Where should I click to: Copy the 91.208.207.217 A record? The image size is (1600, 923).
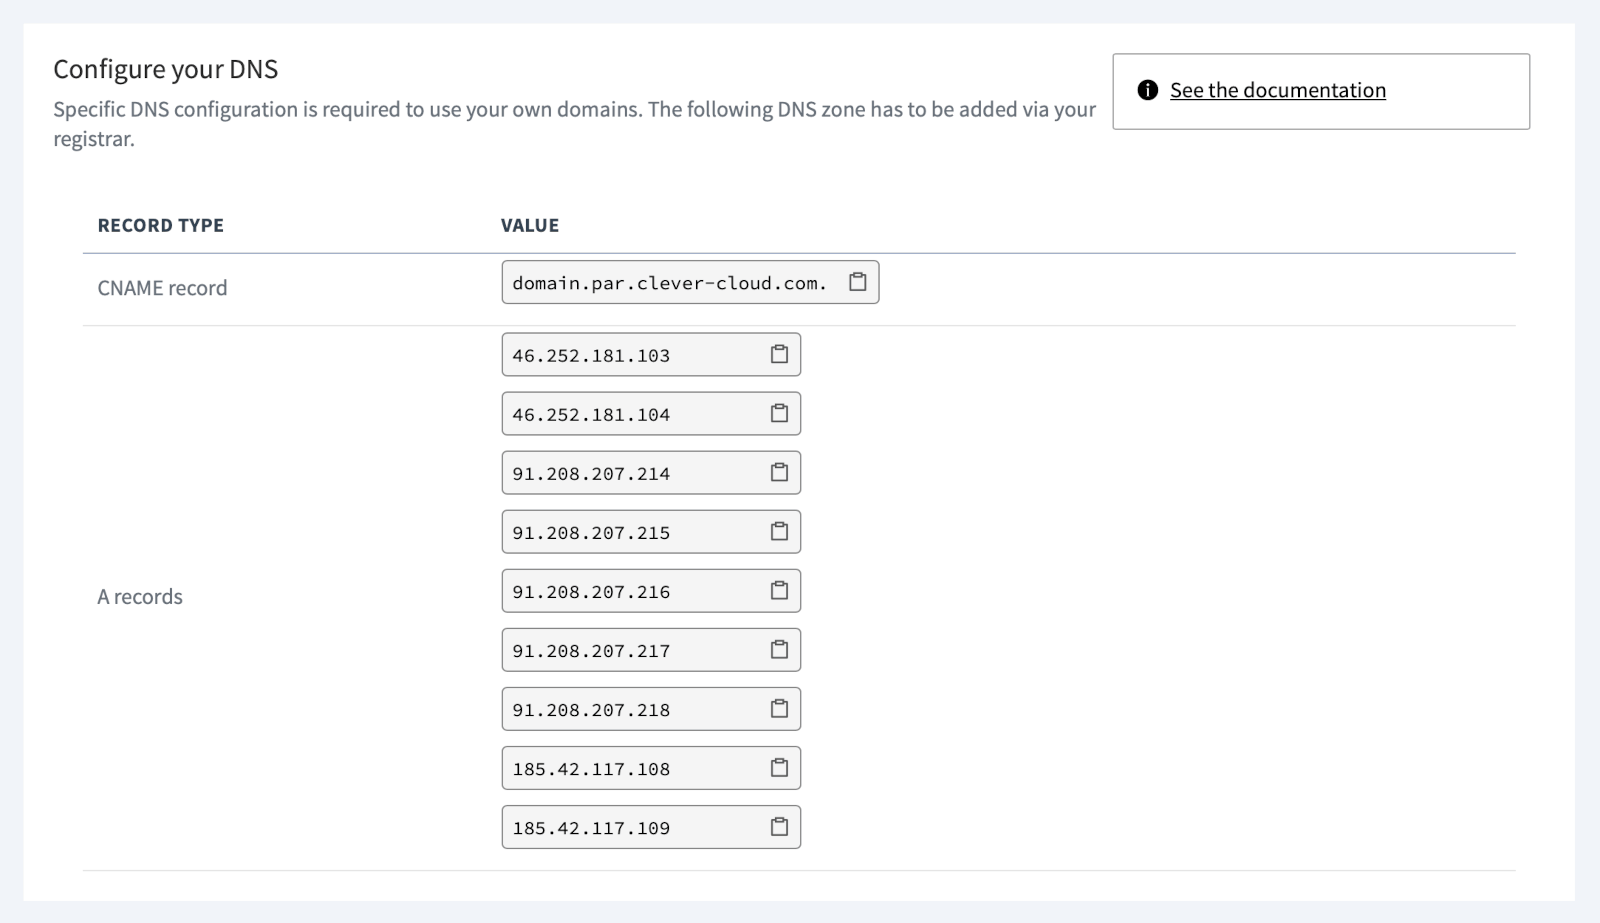coord(781,649)
